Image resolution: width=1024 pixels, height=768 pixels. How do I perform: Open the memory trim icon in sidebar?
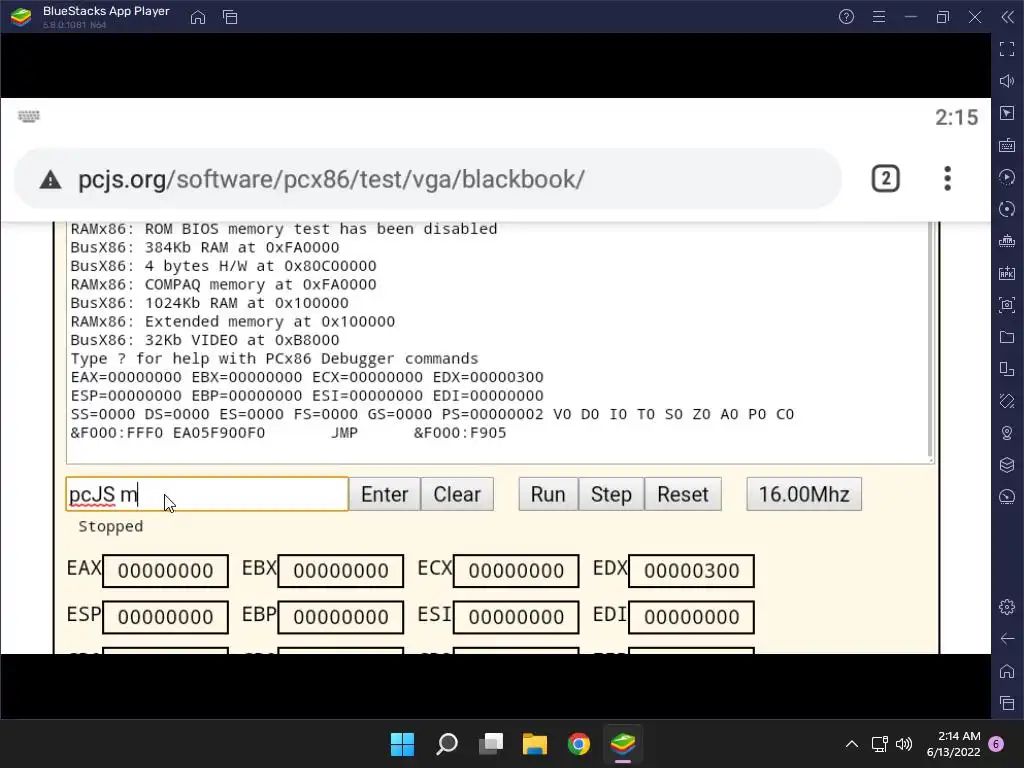pos(1007,241)
